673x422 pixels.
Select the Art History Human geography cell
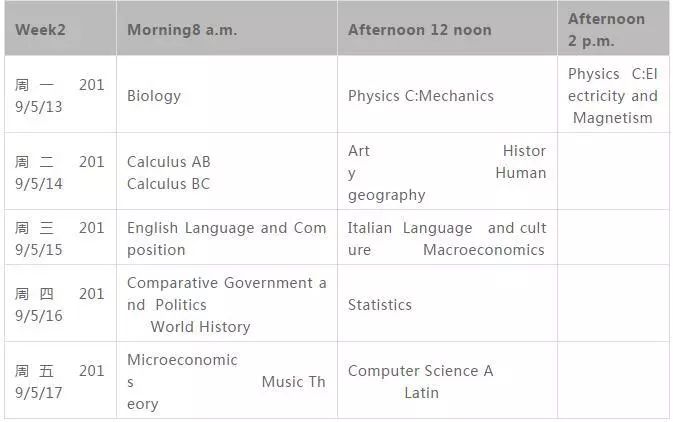447,171
